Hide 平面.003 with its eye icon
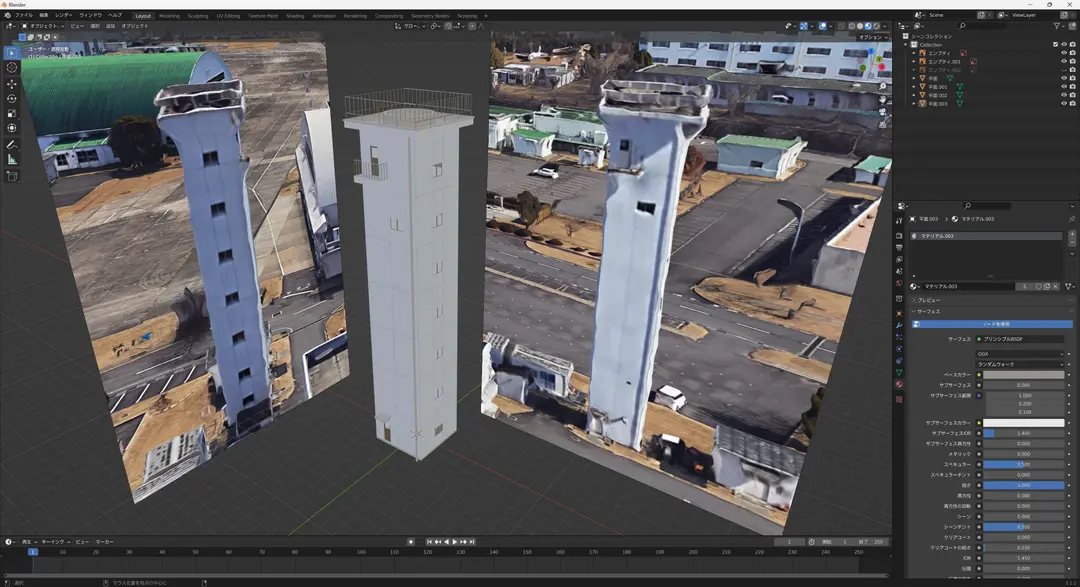This screenshot has height=587, width=1080. pos(1063,103)
